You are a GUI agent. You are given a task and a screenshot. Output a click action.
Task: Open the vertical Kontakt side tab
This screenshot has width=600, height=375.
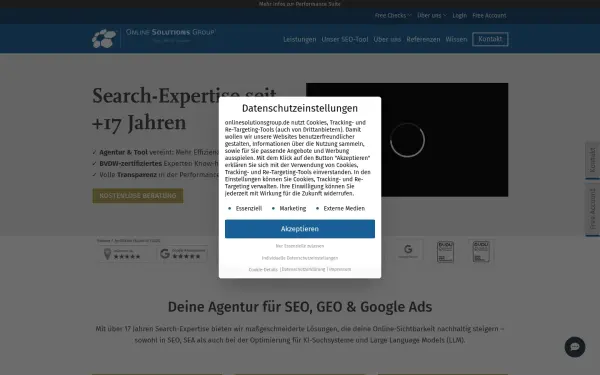592,160
